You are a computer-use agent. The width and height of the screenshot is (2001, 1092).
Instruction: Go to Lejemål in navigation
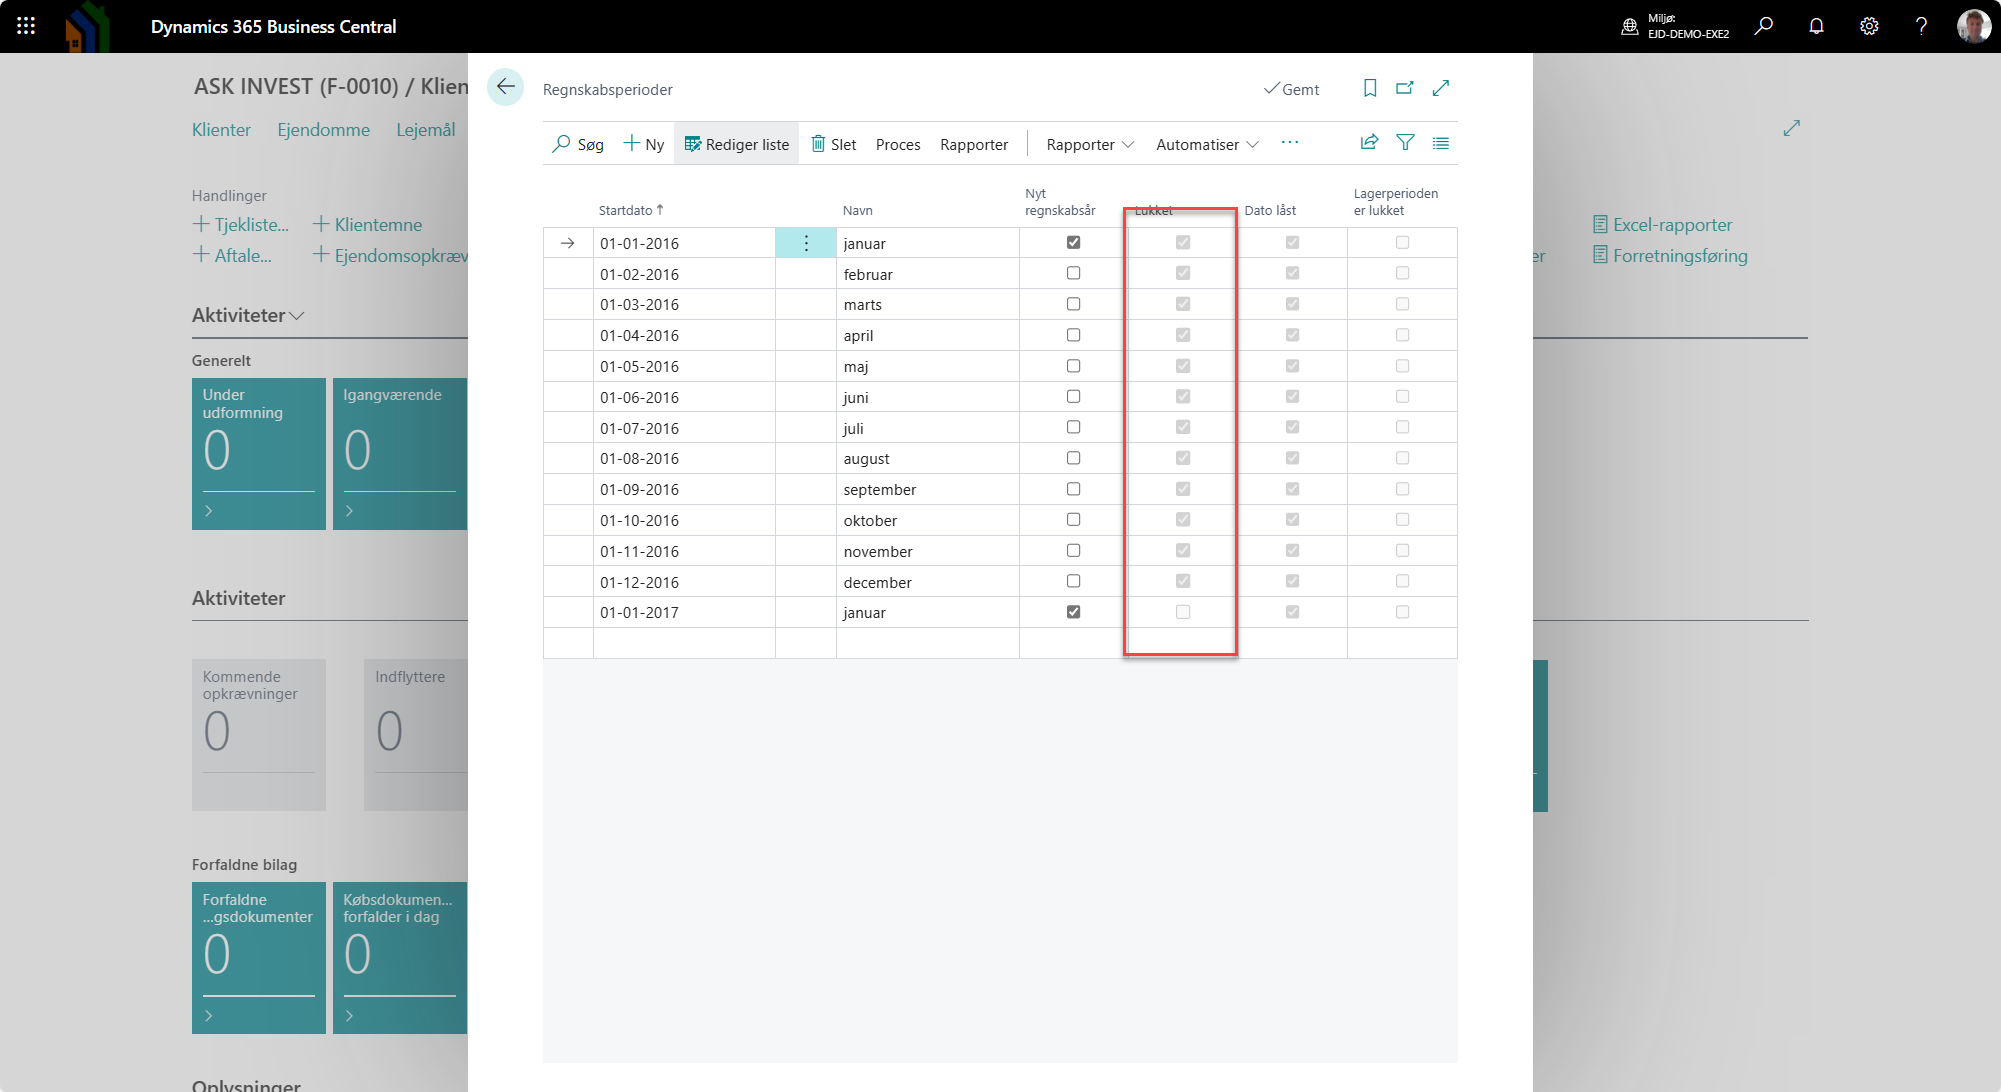425,130
